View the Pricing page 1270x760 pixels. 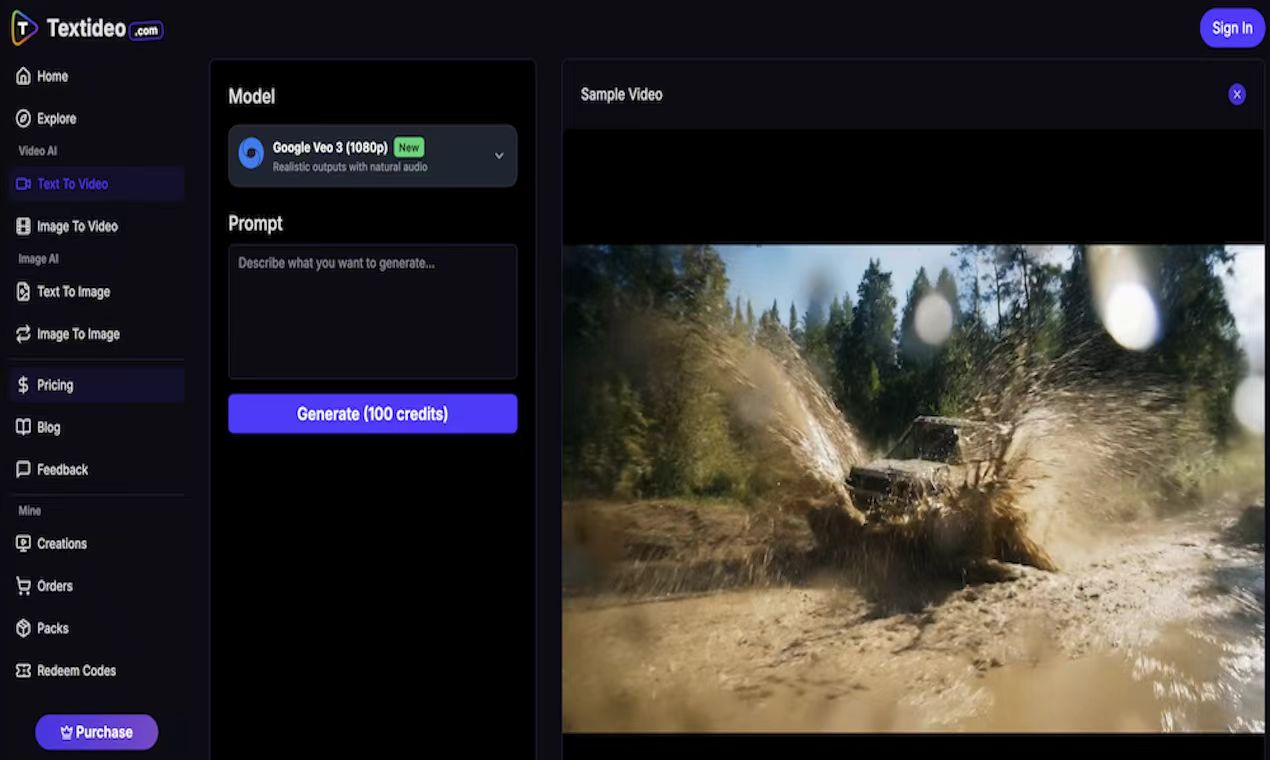[53, 384]
